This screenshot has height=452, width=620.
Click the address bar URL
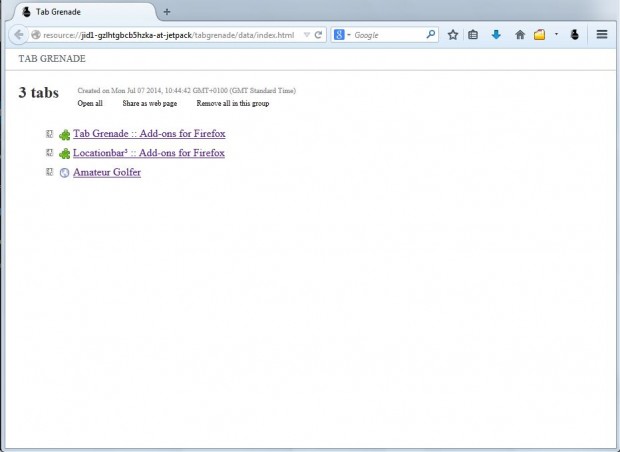168,35
